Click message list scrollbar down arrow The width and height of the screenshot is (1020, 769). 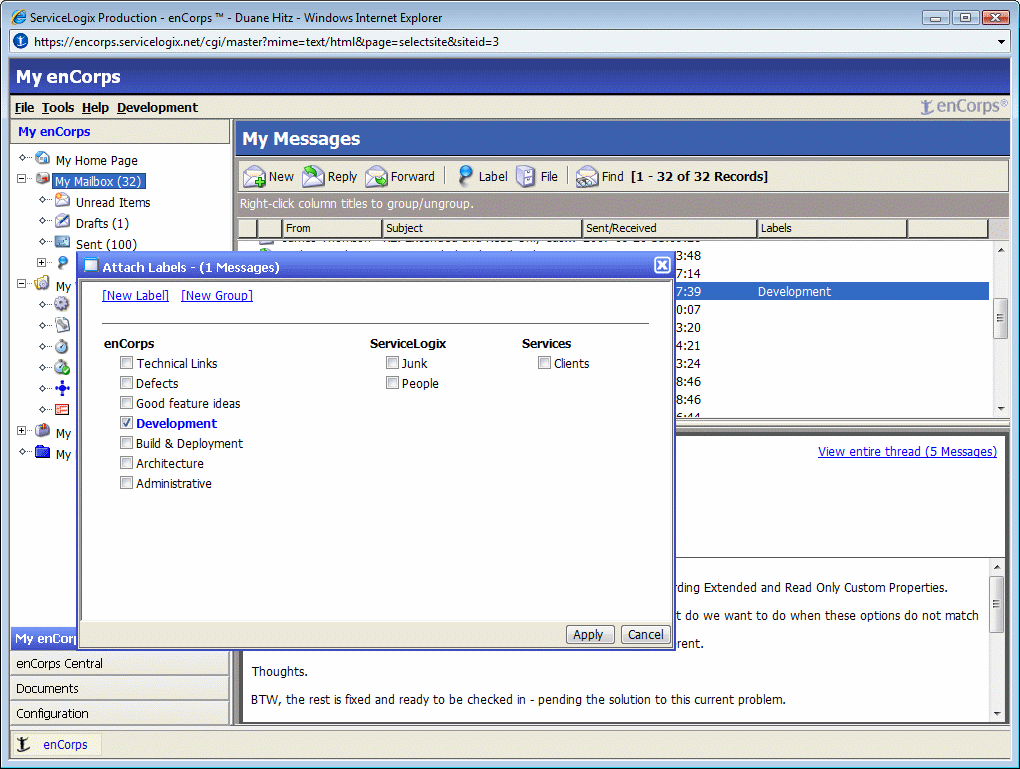point(1001,409)
